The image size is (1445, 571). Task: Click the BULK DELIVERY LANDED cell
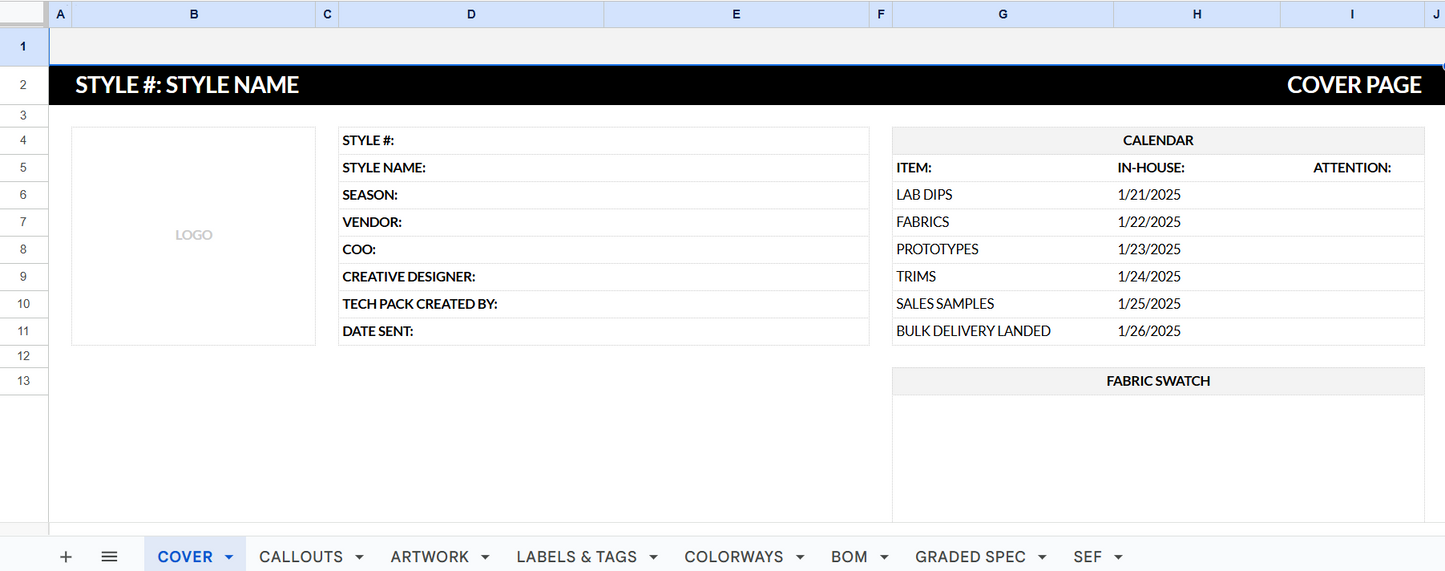point(973,331)
